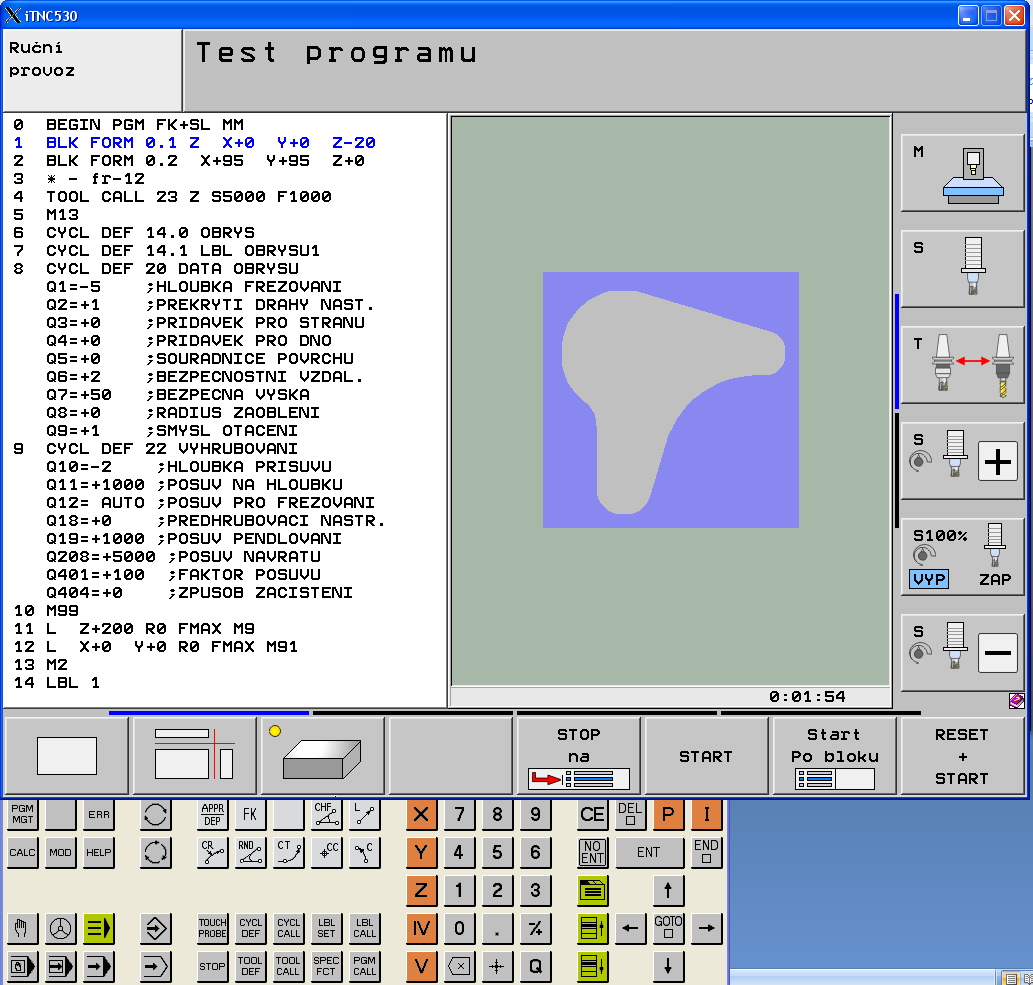This screenshot has height=985, width=1033.
Task: Click the HELP key
Action: 99,852
